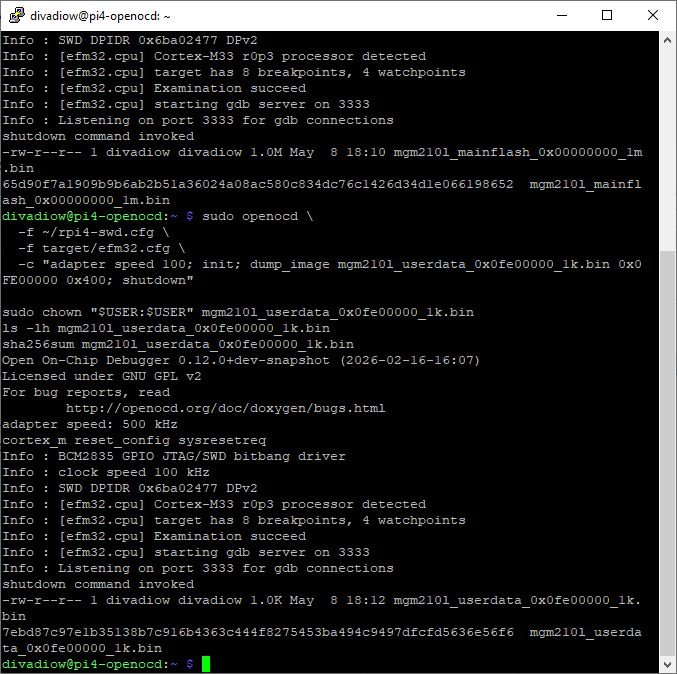Click the 'sudo chown "$USER:$USER"' line
This screenshot has width=677, height=674.
[x=238, y=312]
